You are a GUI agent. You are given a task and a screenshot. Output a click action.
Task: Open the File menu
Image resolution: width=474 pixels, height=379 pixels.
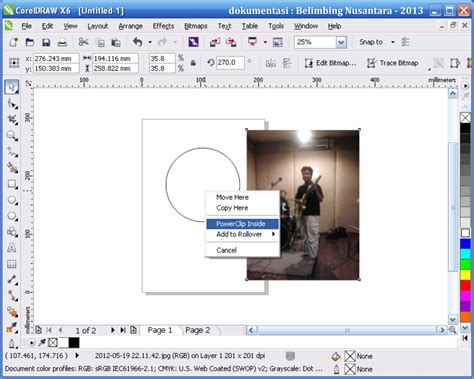[x=26, y=26]
